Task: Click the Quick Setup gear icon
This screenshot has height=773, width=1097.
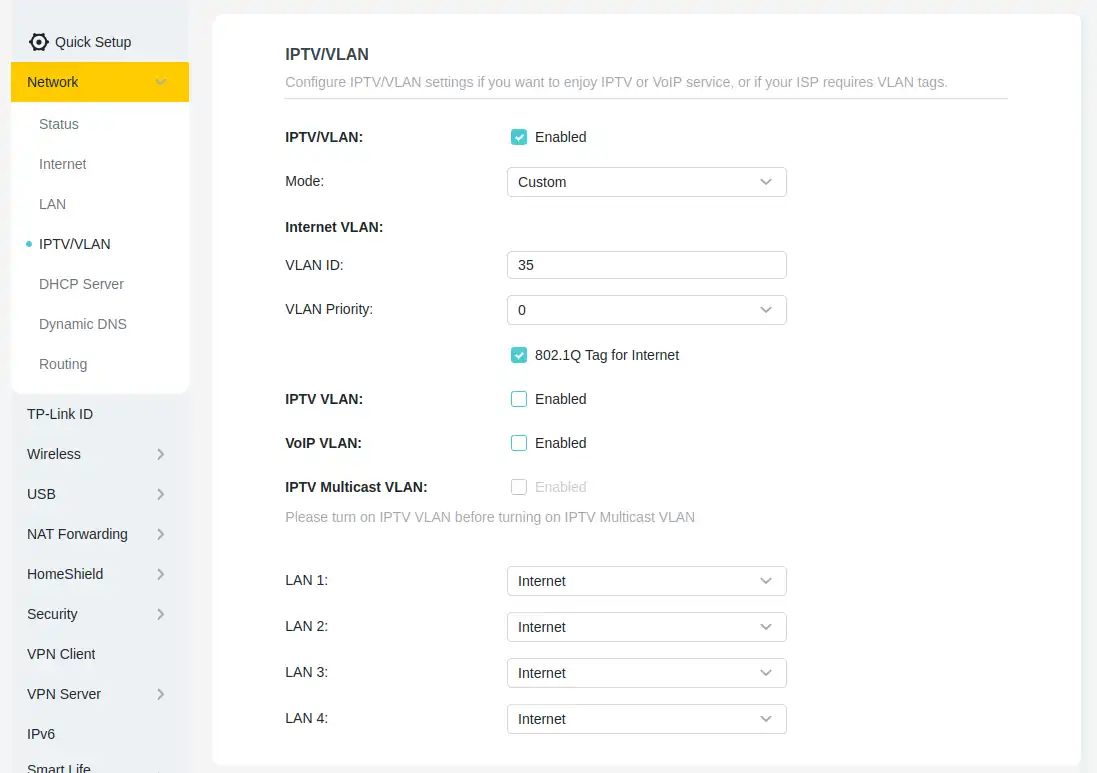Action: click(38, 42)
